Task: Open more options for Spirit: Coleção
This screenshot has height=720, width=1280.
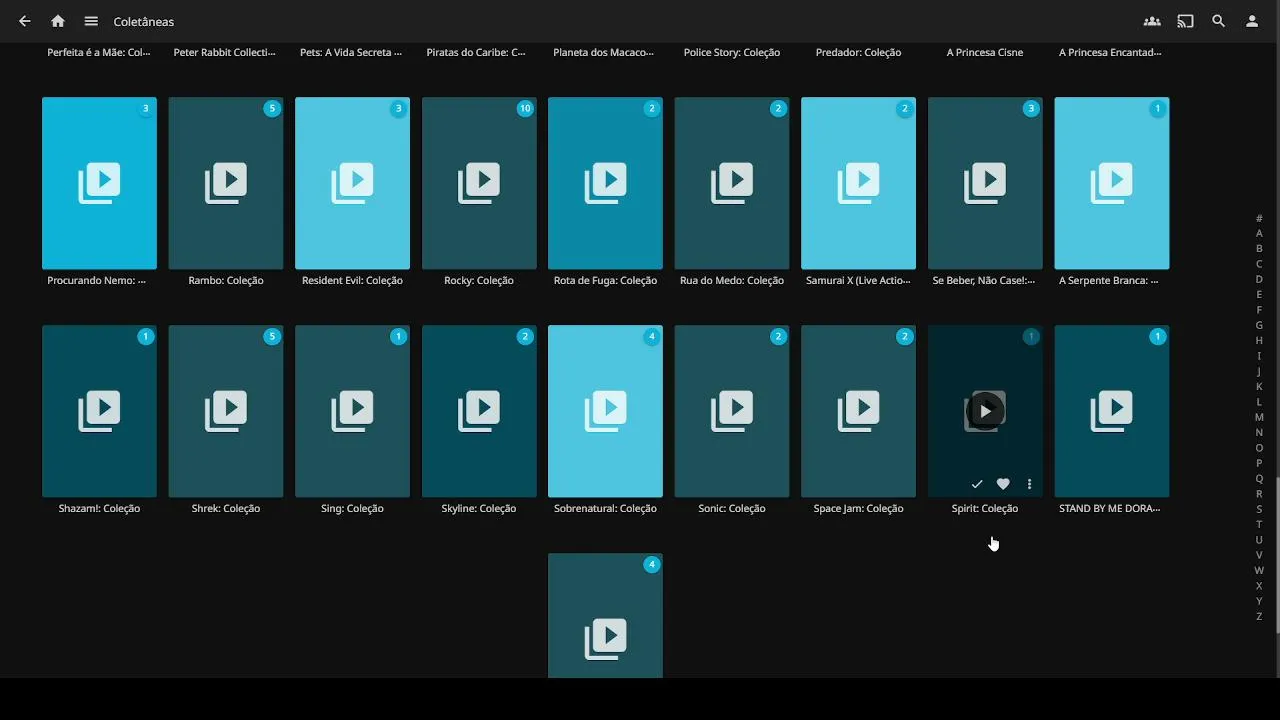Action: (1029, 484)
